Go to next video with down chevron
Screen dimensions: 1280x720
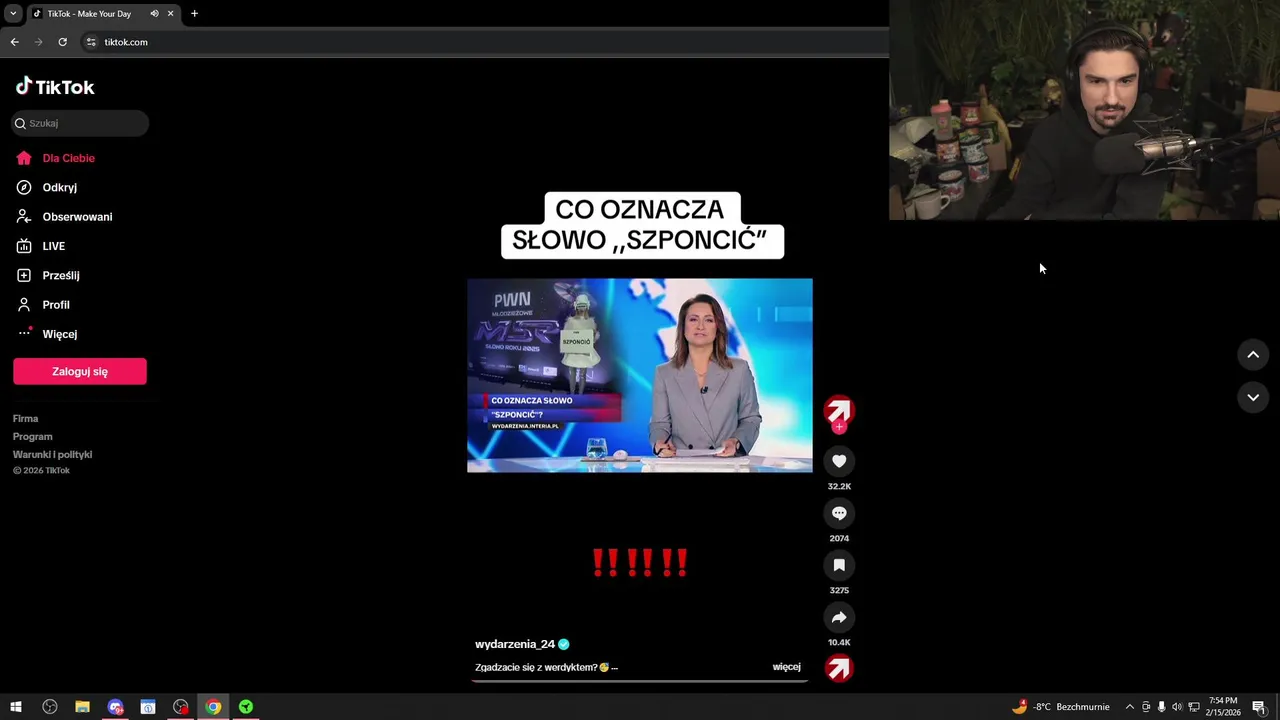pyautogui.click(x=1253, y=397)
